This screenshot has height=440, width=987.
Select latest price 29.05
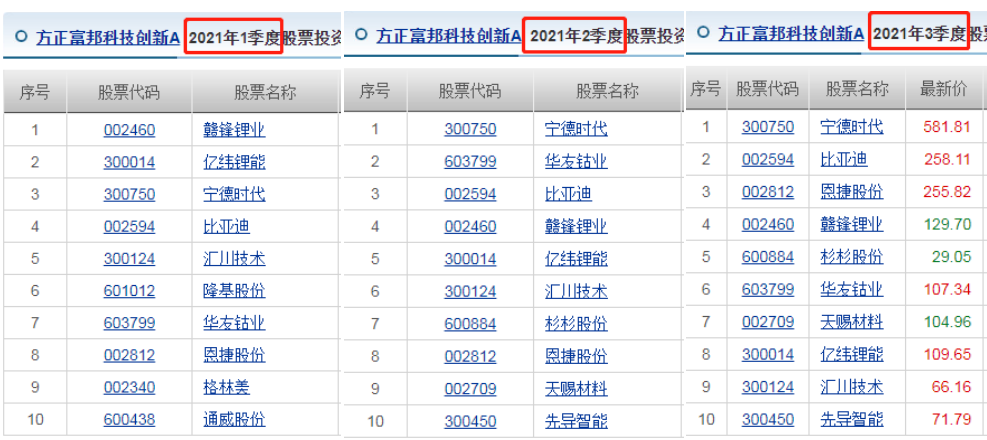click(x=951, y=257)
